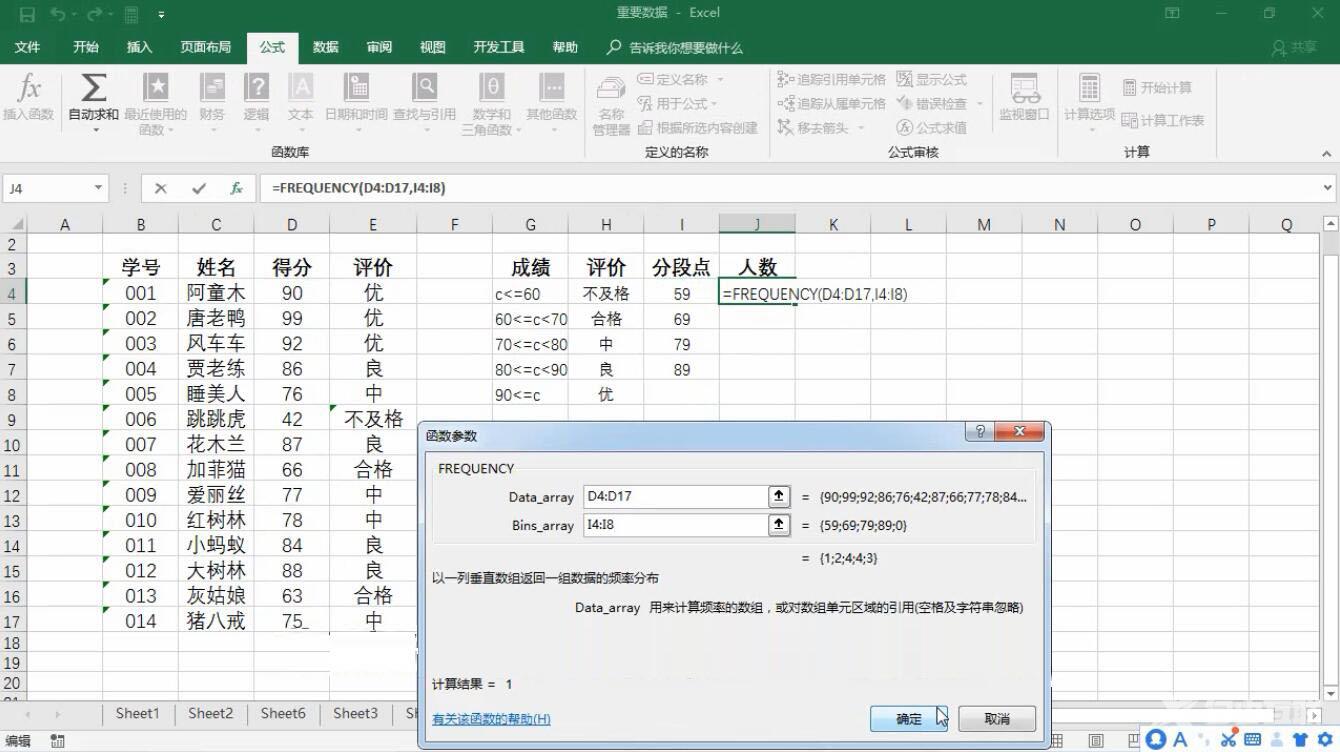
Task: Click the Data_array input field
Action: 675,496
